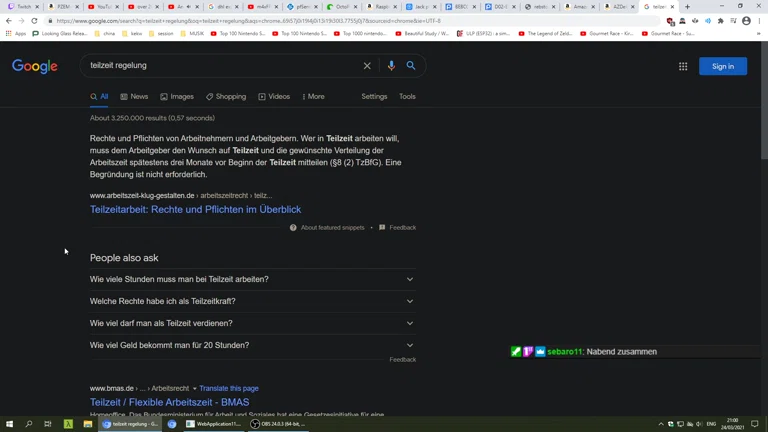Show hidden system tray icons
Screen dimensions: 768x432
point(661,424)
